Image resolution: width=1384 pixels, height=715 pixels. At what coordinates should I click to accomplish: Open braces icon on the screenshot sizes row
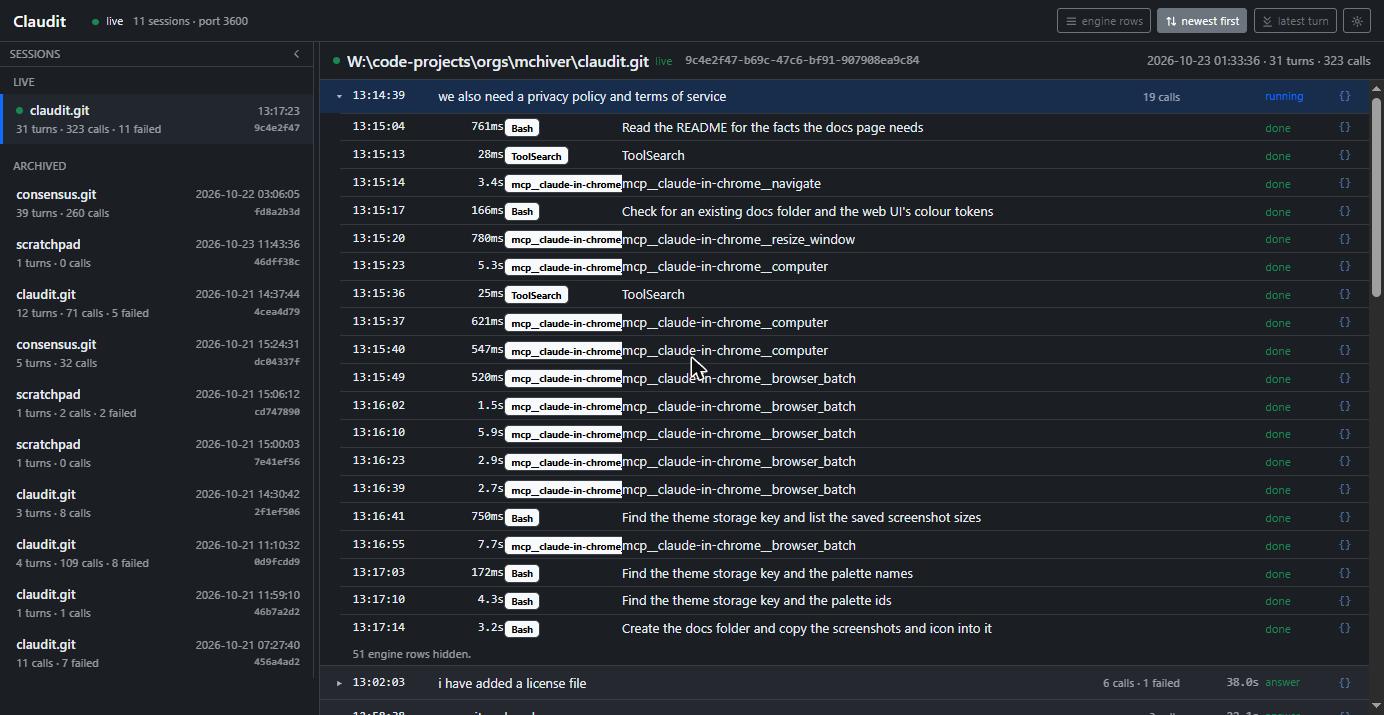click(x=1344, y=518)
